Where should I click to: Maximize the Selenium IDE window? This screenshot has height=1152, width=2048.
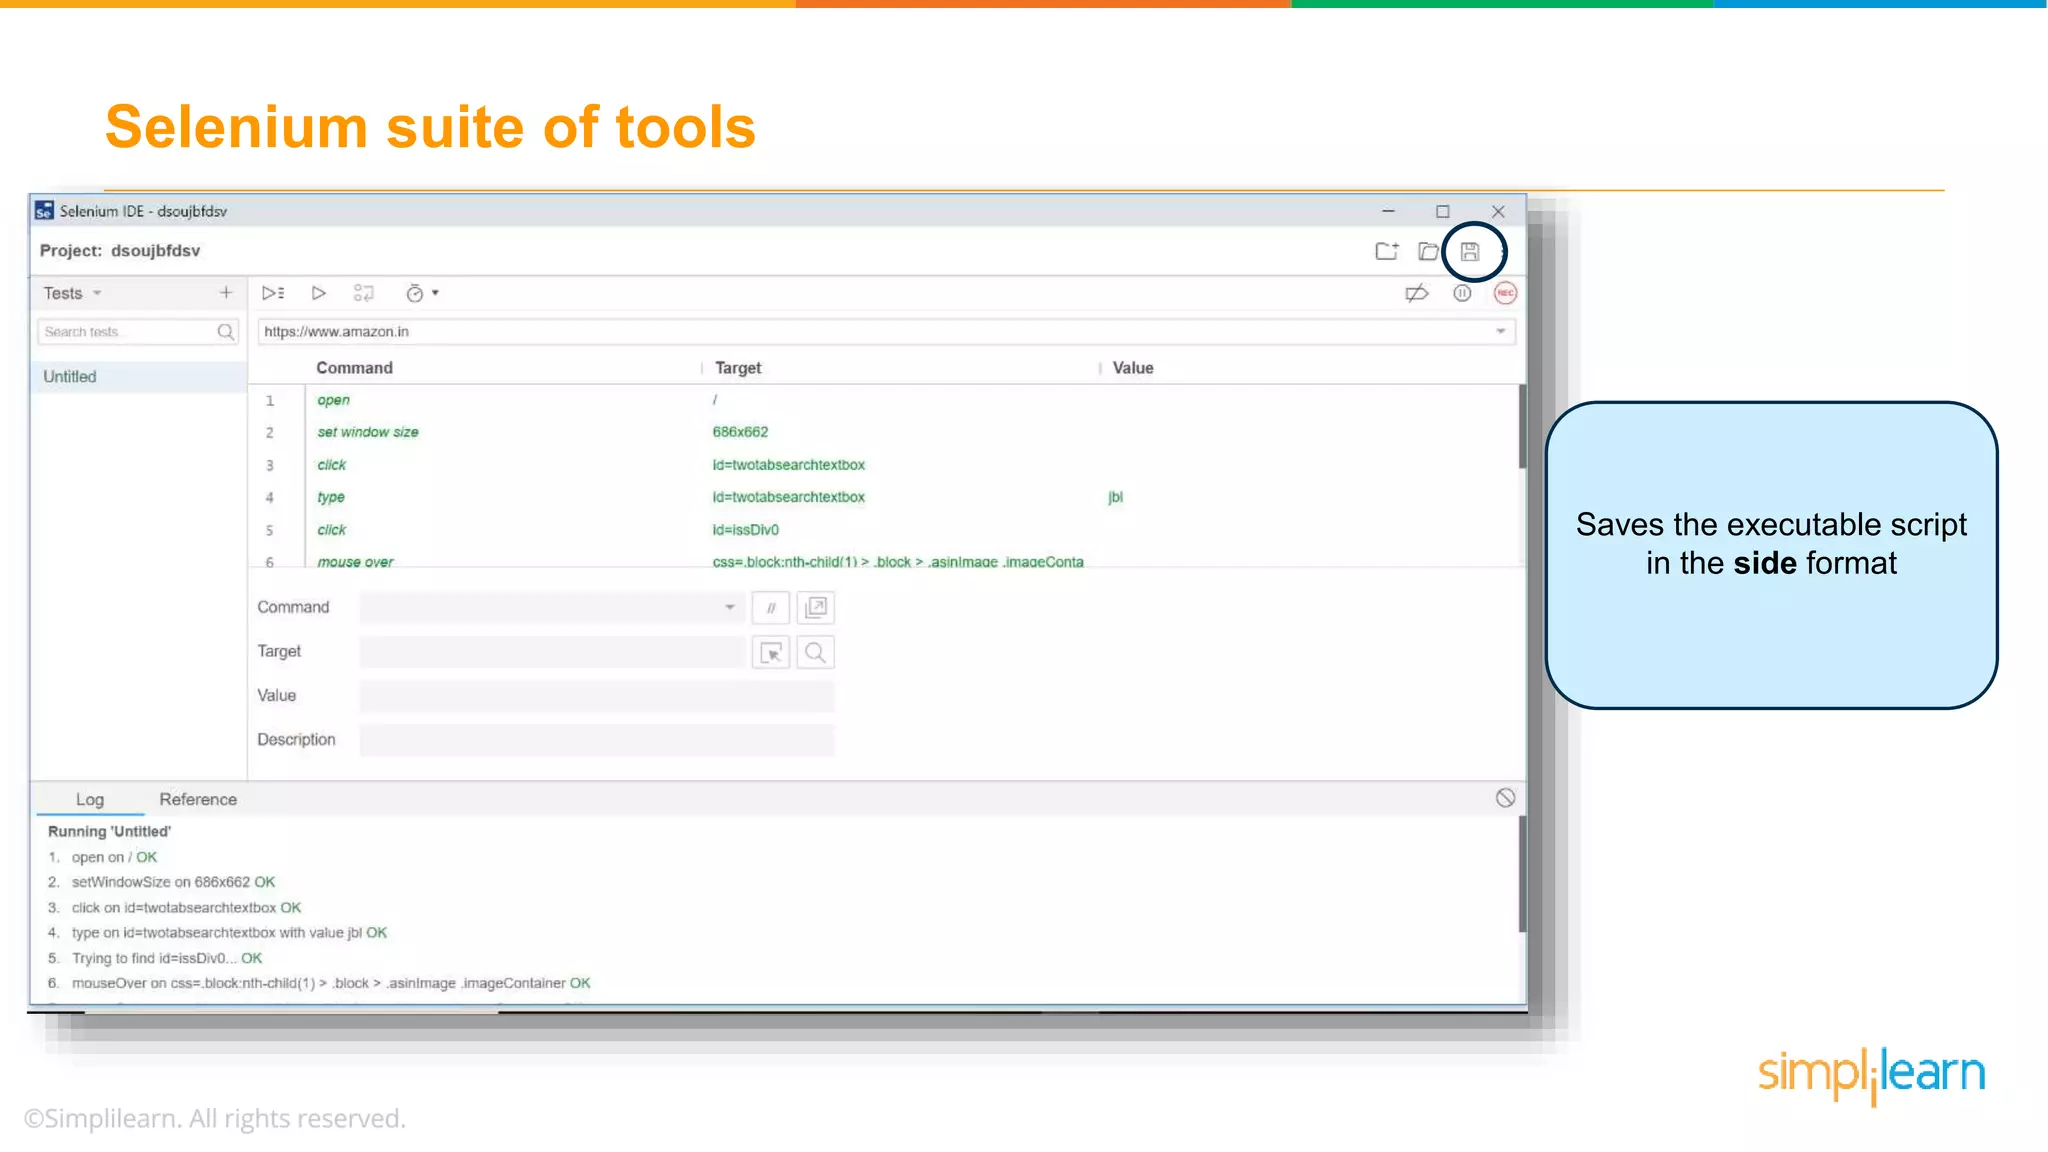pos(1442,211)
